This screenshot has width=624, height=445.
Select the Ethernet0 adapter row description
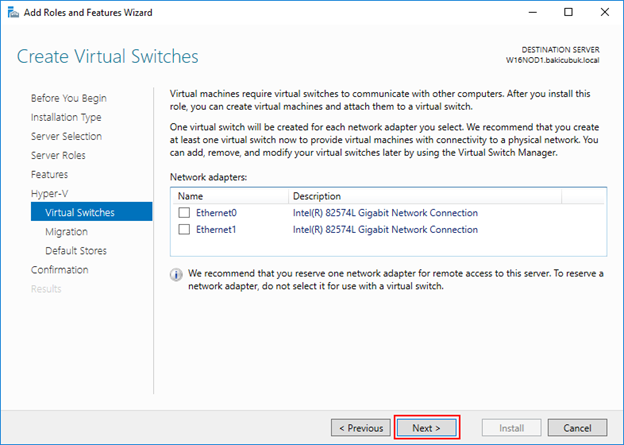tap(385, 213)
